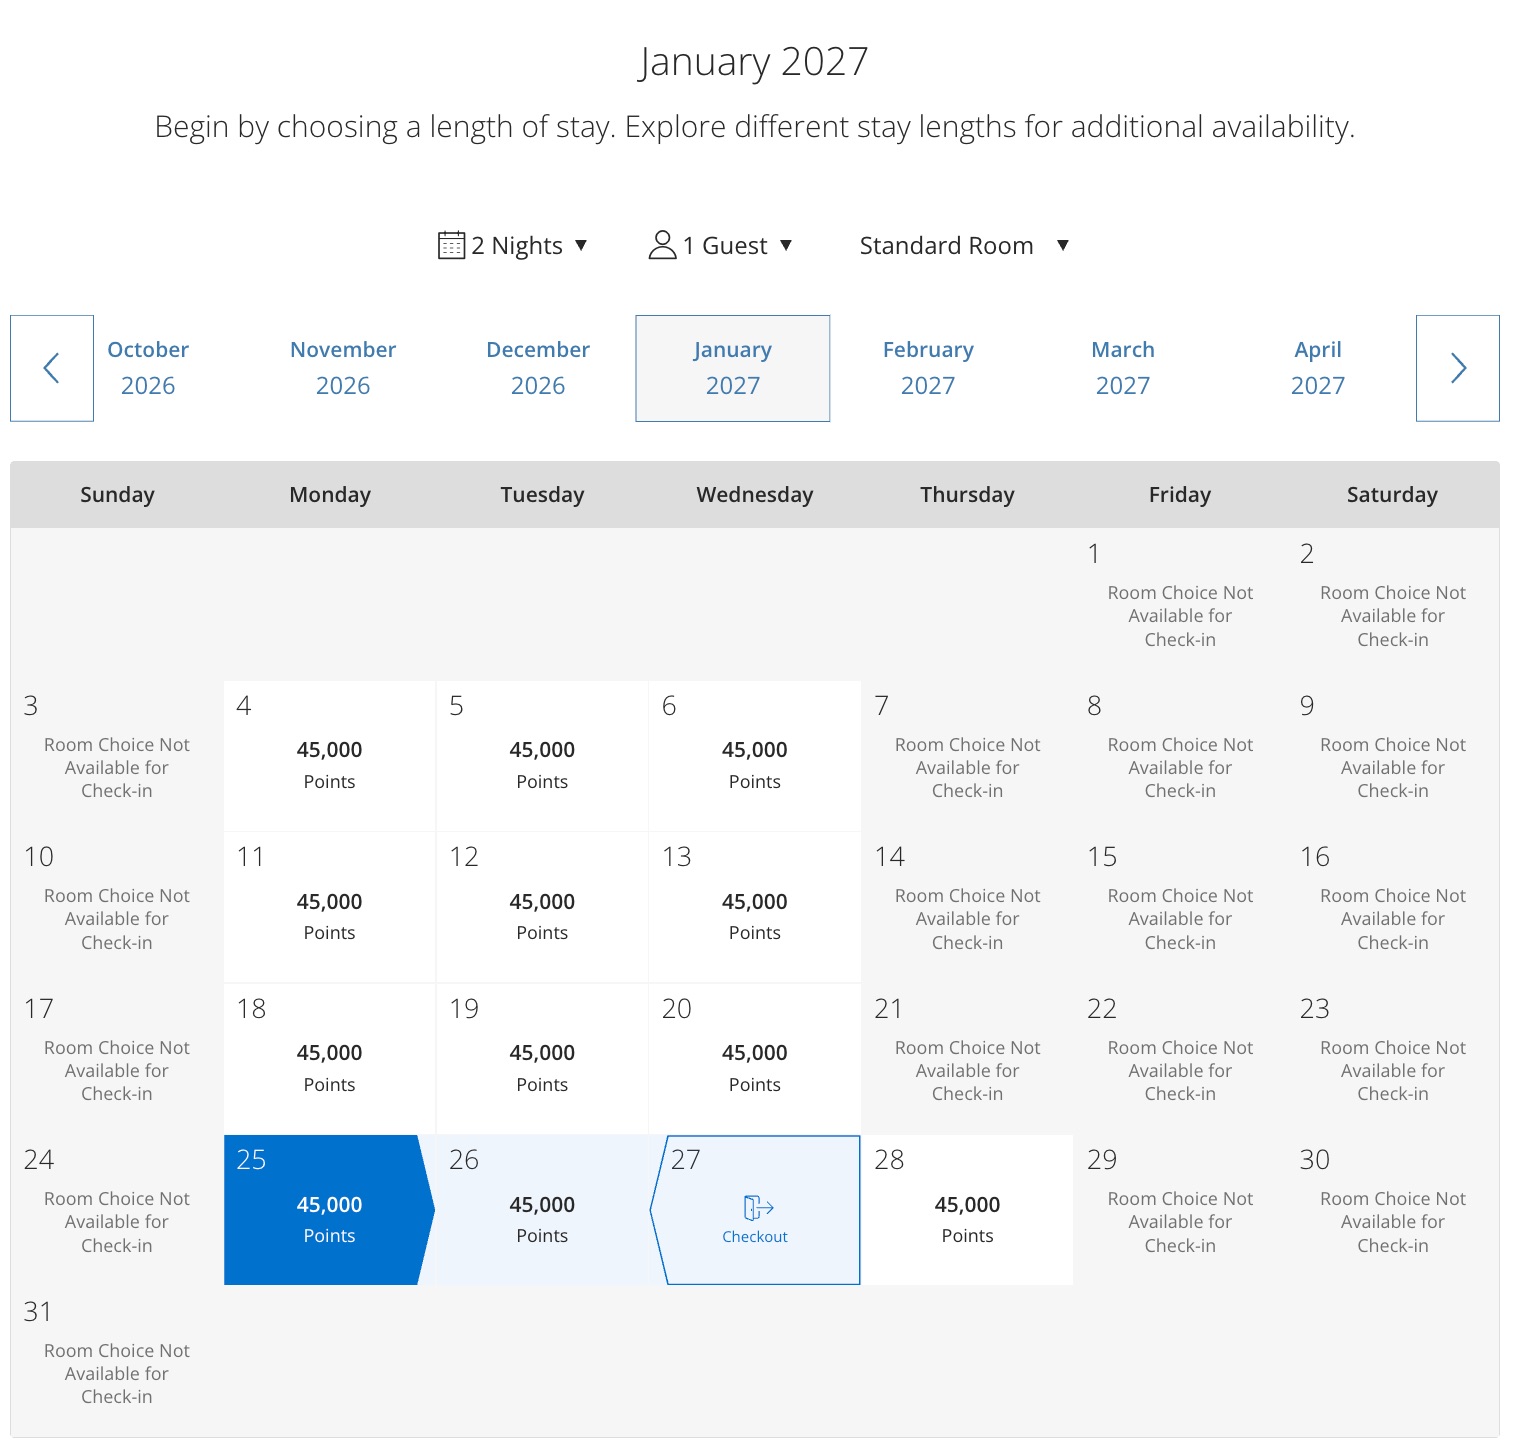Click the calendar icon beside 2 Nights

[451, 245]
